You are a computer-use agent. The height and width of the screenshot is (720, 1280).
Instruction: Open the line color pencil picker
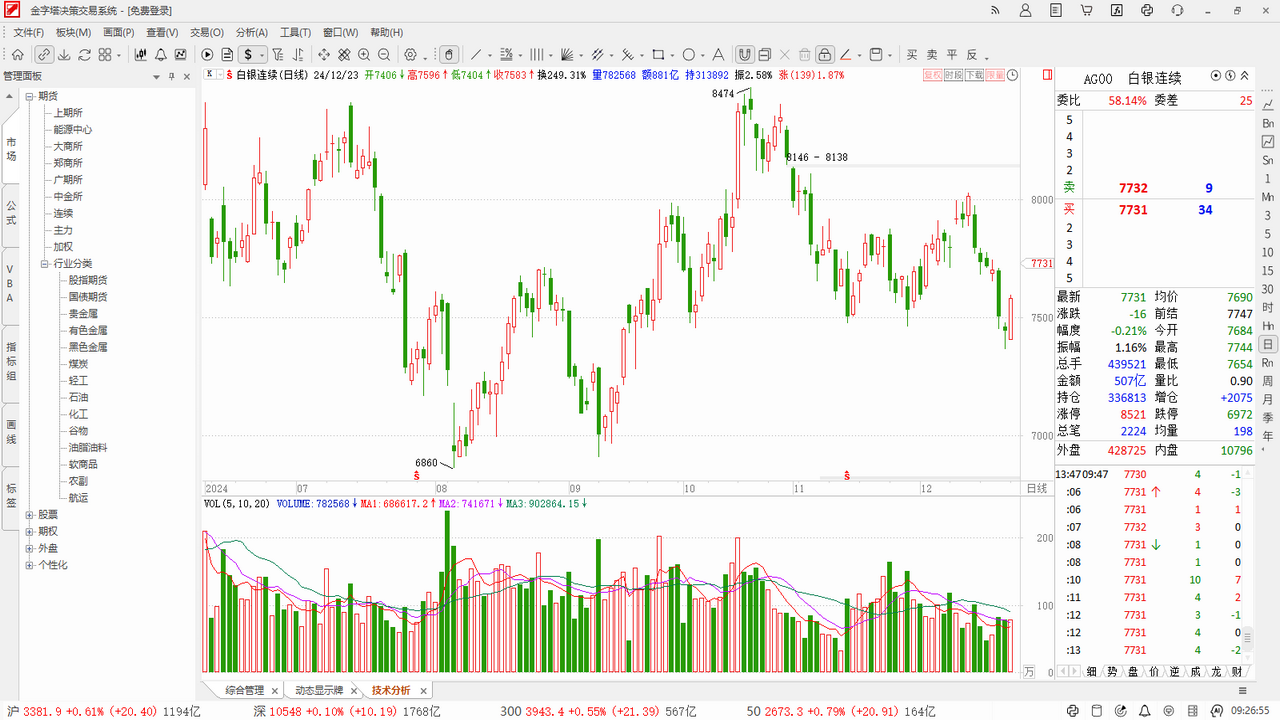point(846,55)
